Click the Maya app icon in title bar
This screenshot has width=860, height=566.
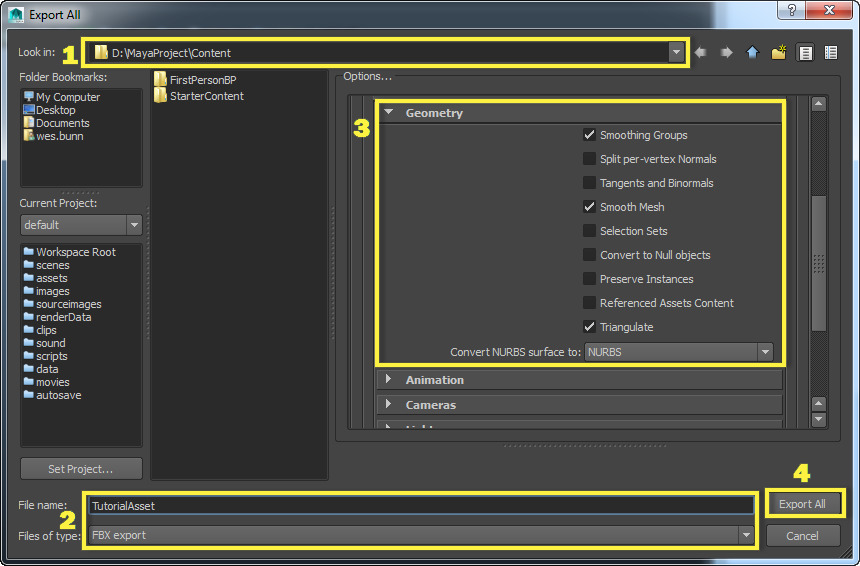(16, 15)
